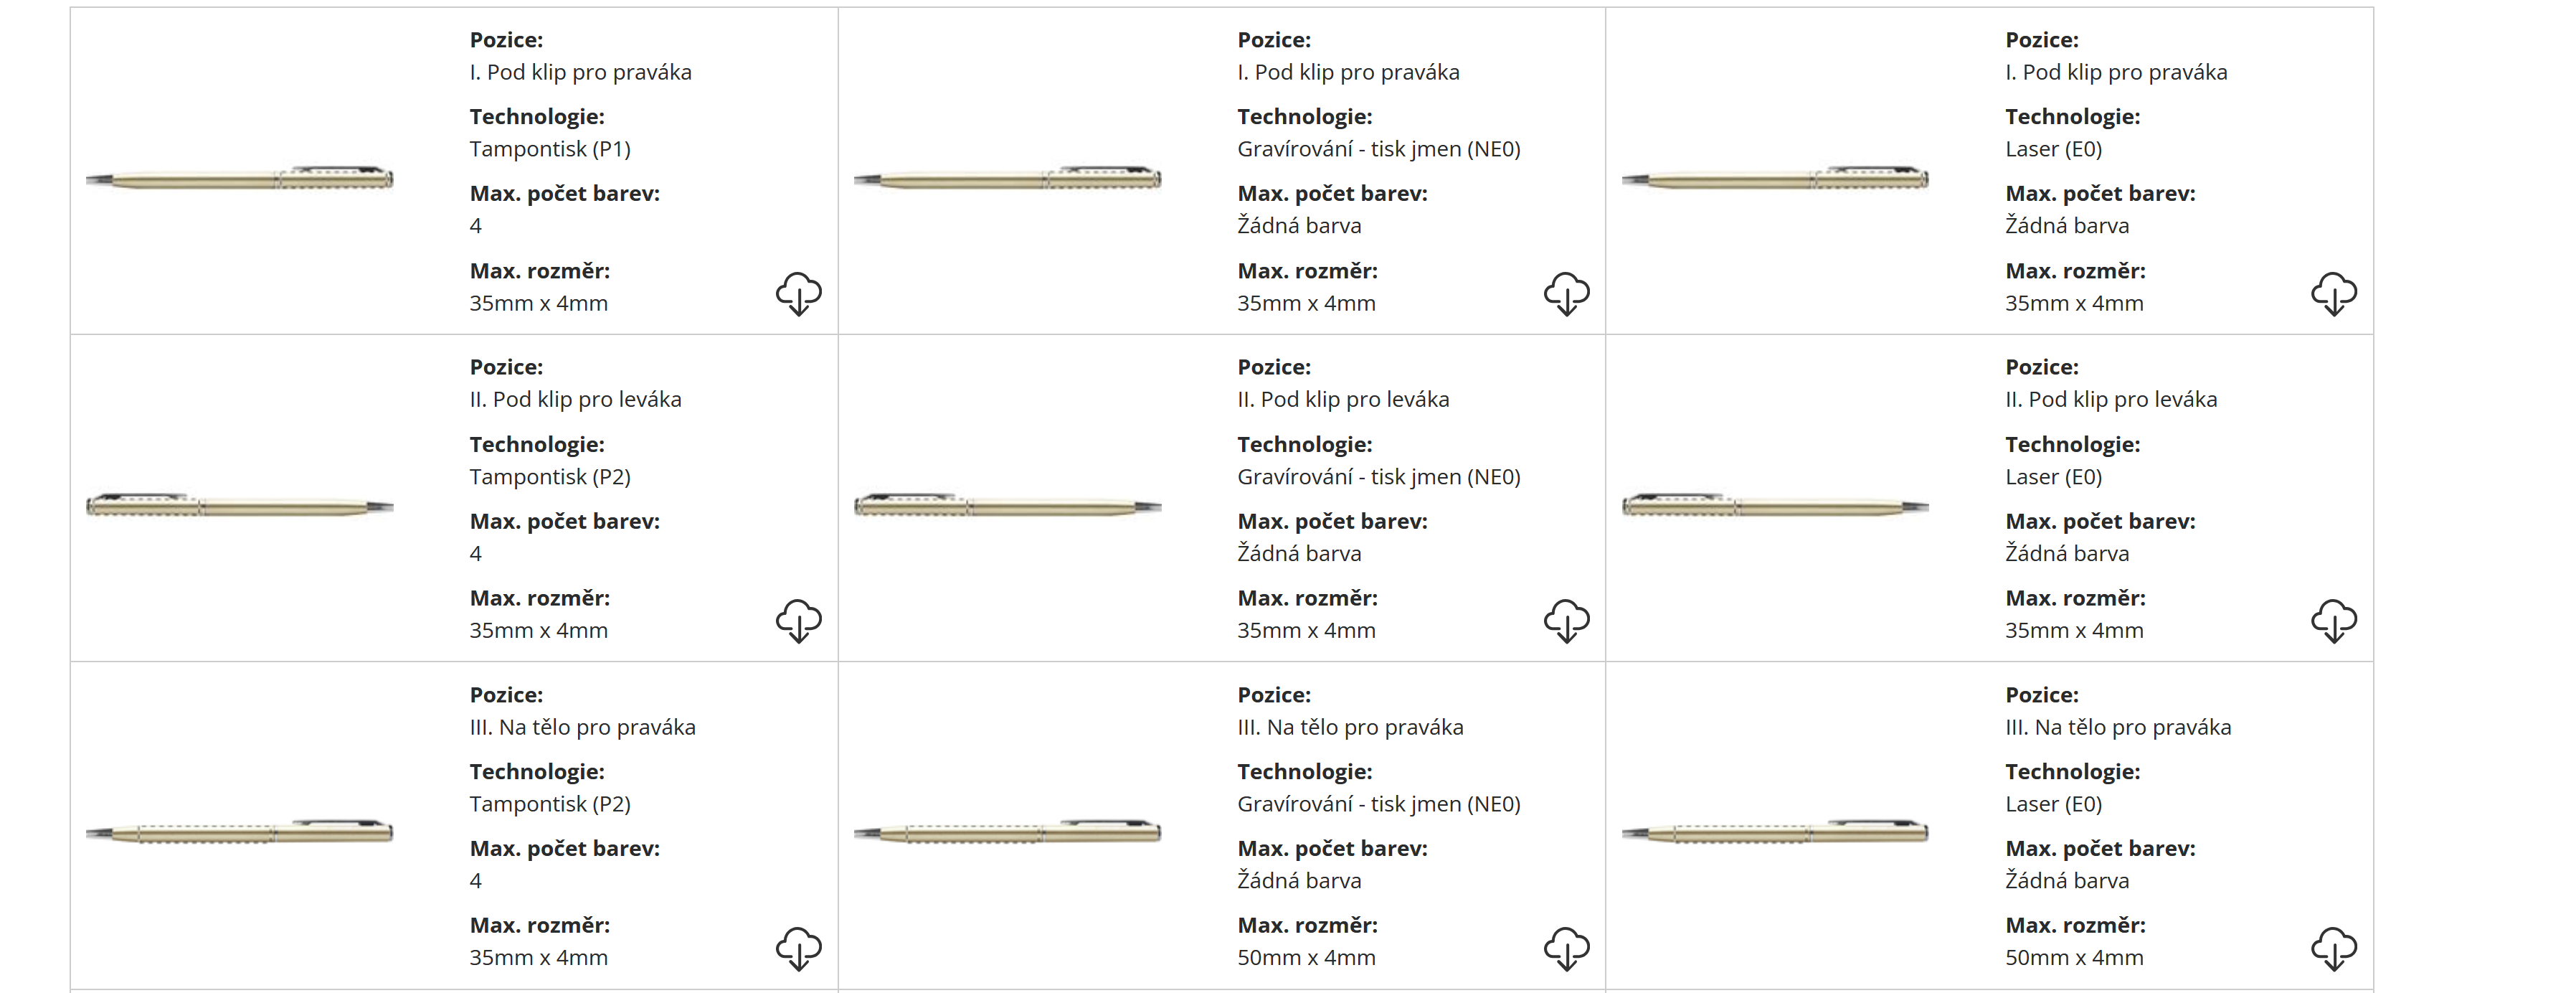Download template for position III Tampontisk (P2)
Screen dimensions: 2576x993
point(798,948)
